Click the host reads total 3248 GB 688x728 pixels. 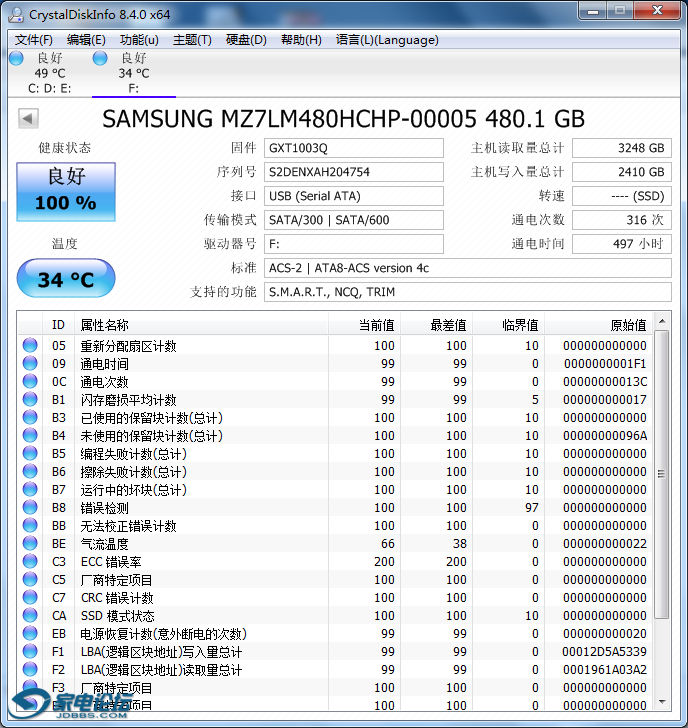(x=622, y=148)
